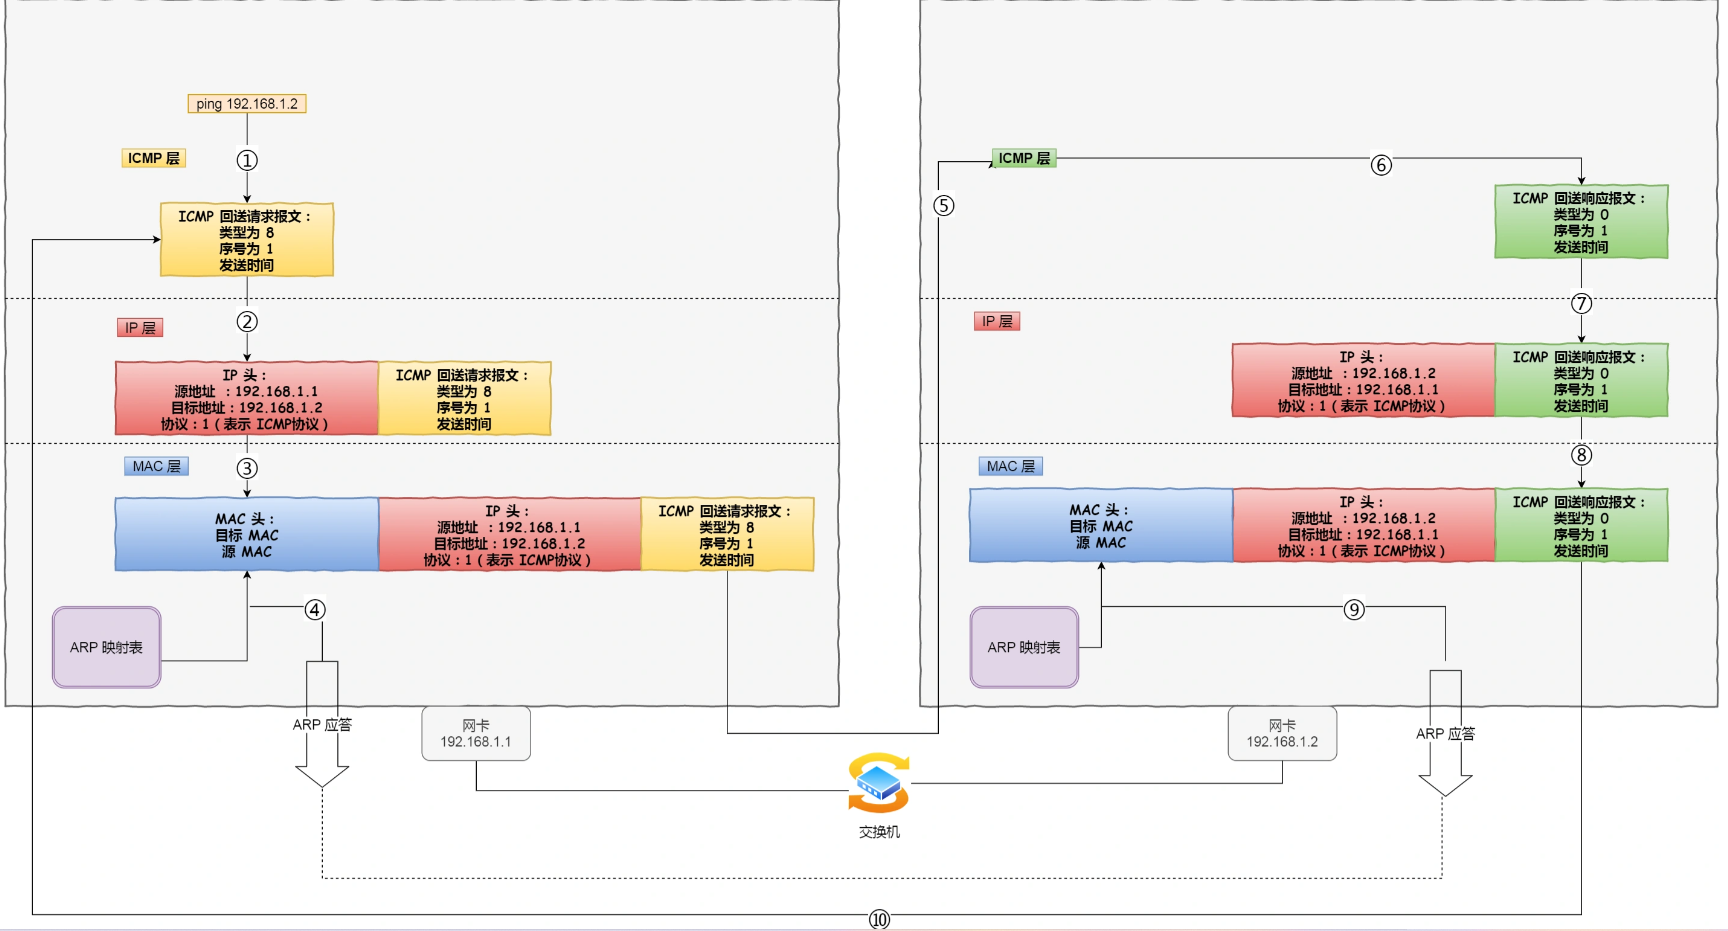Click the blue 'MAC 层' label on the right host

1011,466
